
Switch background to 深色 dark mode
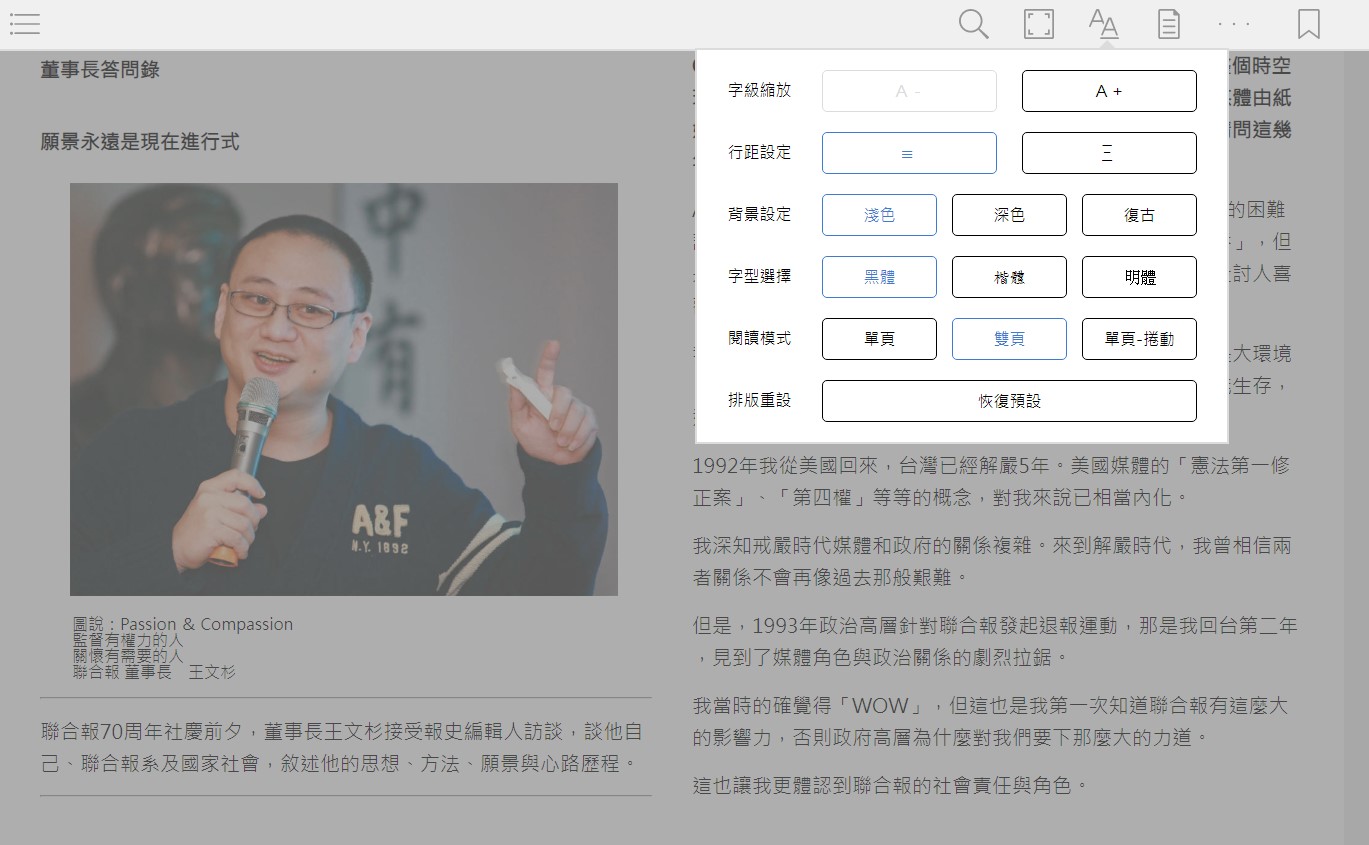tap(1009, 215)
